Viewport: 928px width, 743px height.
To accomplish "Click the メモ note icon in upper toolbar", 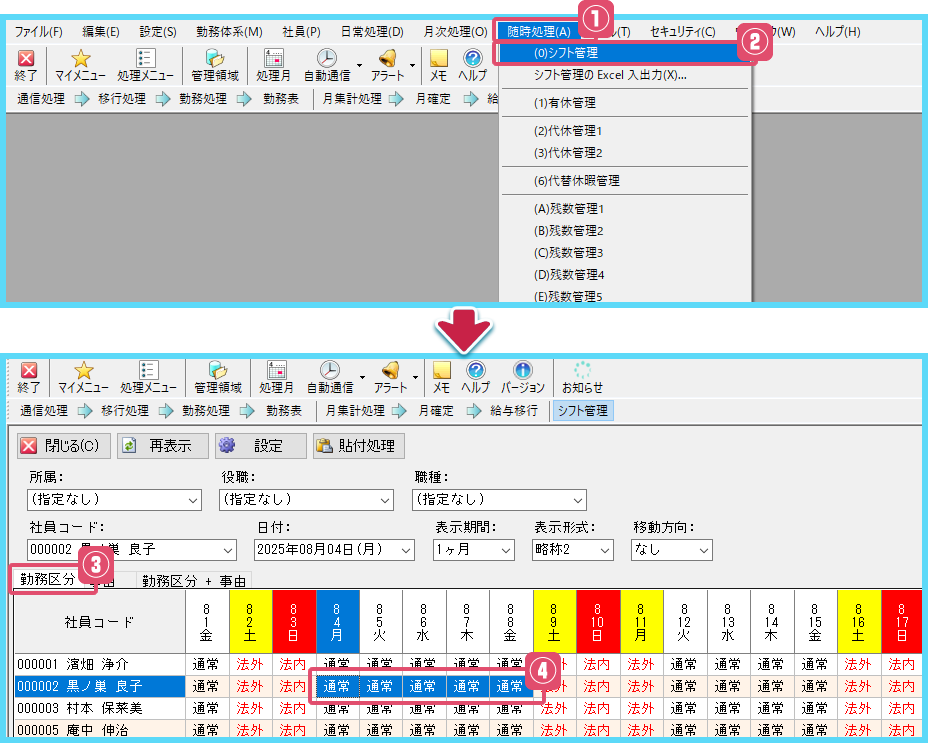I will point(438,65).
